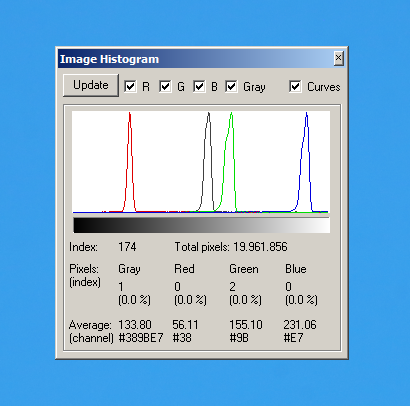
Task: Disable the B channel checkbox
Action: pyautogui.click(x=199, y=87)
